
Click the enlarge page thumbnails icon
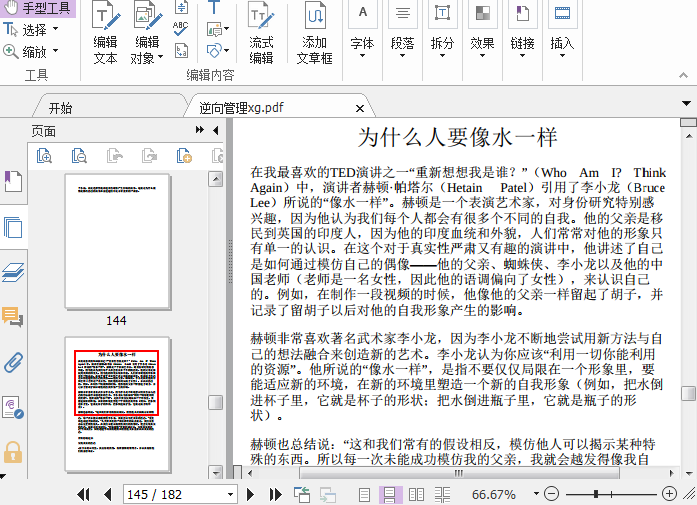[44, 156]
